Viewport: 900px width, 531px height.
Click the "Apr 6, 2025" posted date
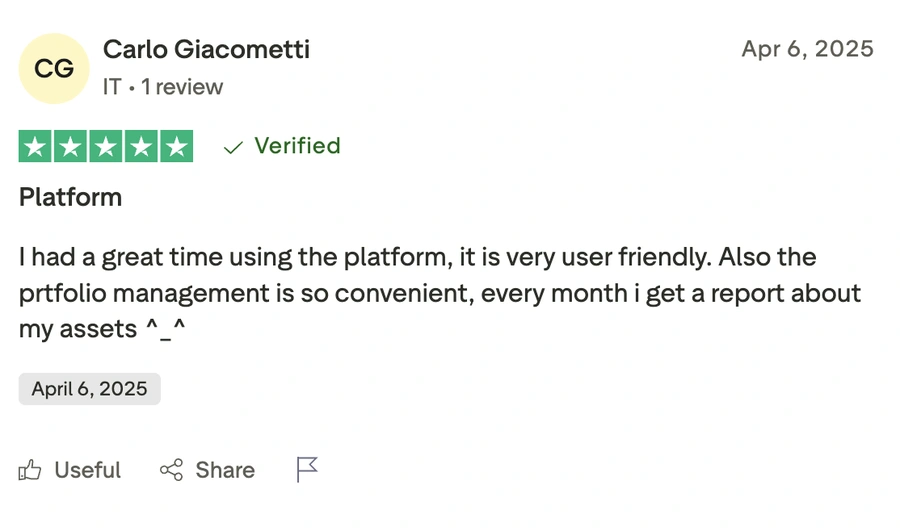tap(807, 49)
